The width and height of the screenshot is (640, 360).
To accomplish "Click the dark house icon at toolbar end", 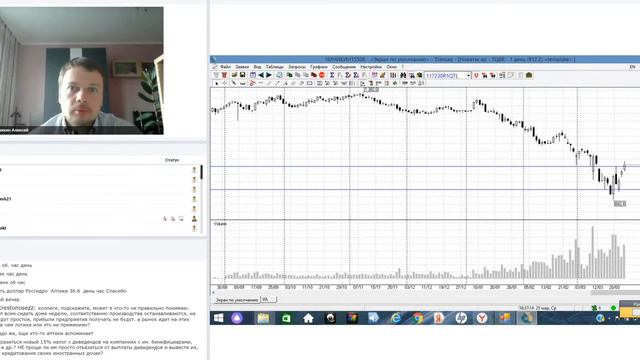I will [529, 75].
